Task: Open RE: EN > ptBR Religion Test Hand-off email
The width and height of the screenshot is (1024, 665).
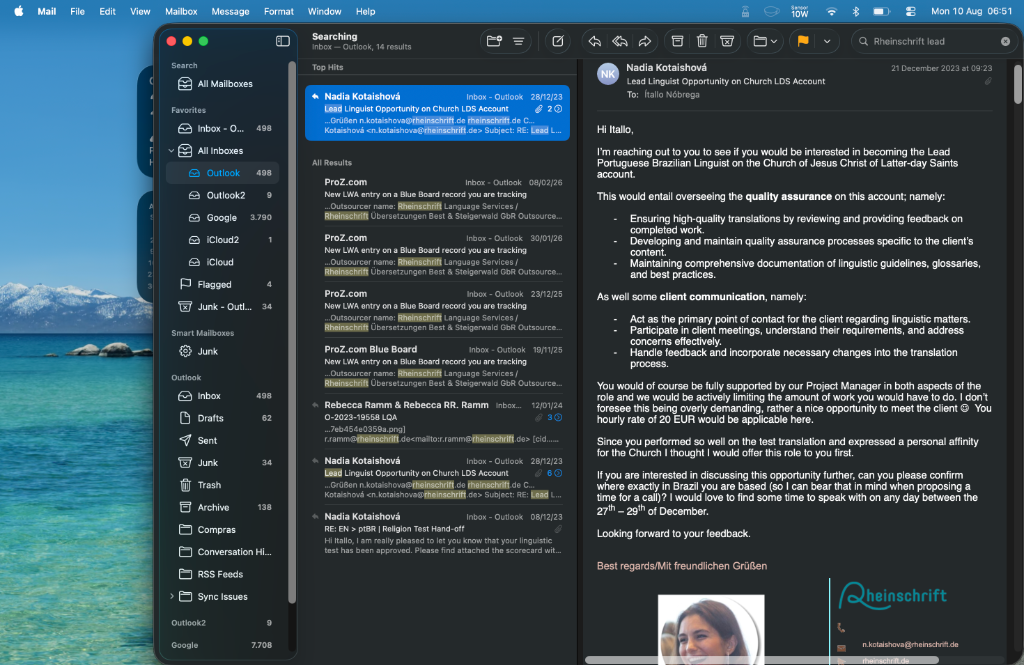Action: tap(438, 533)
